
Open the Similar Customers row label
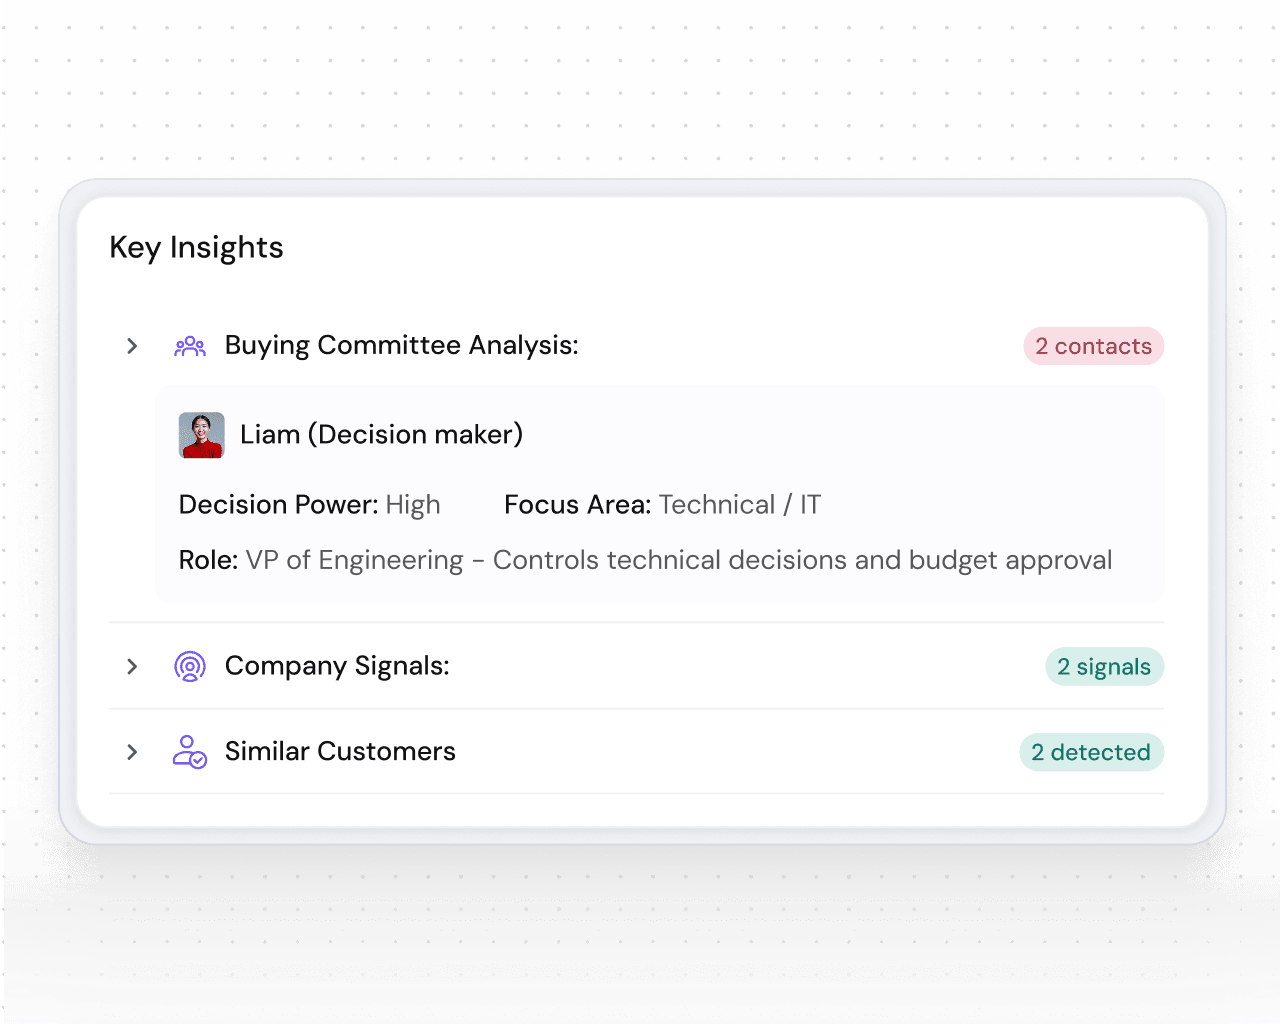[340, 752]
